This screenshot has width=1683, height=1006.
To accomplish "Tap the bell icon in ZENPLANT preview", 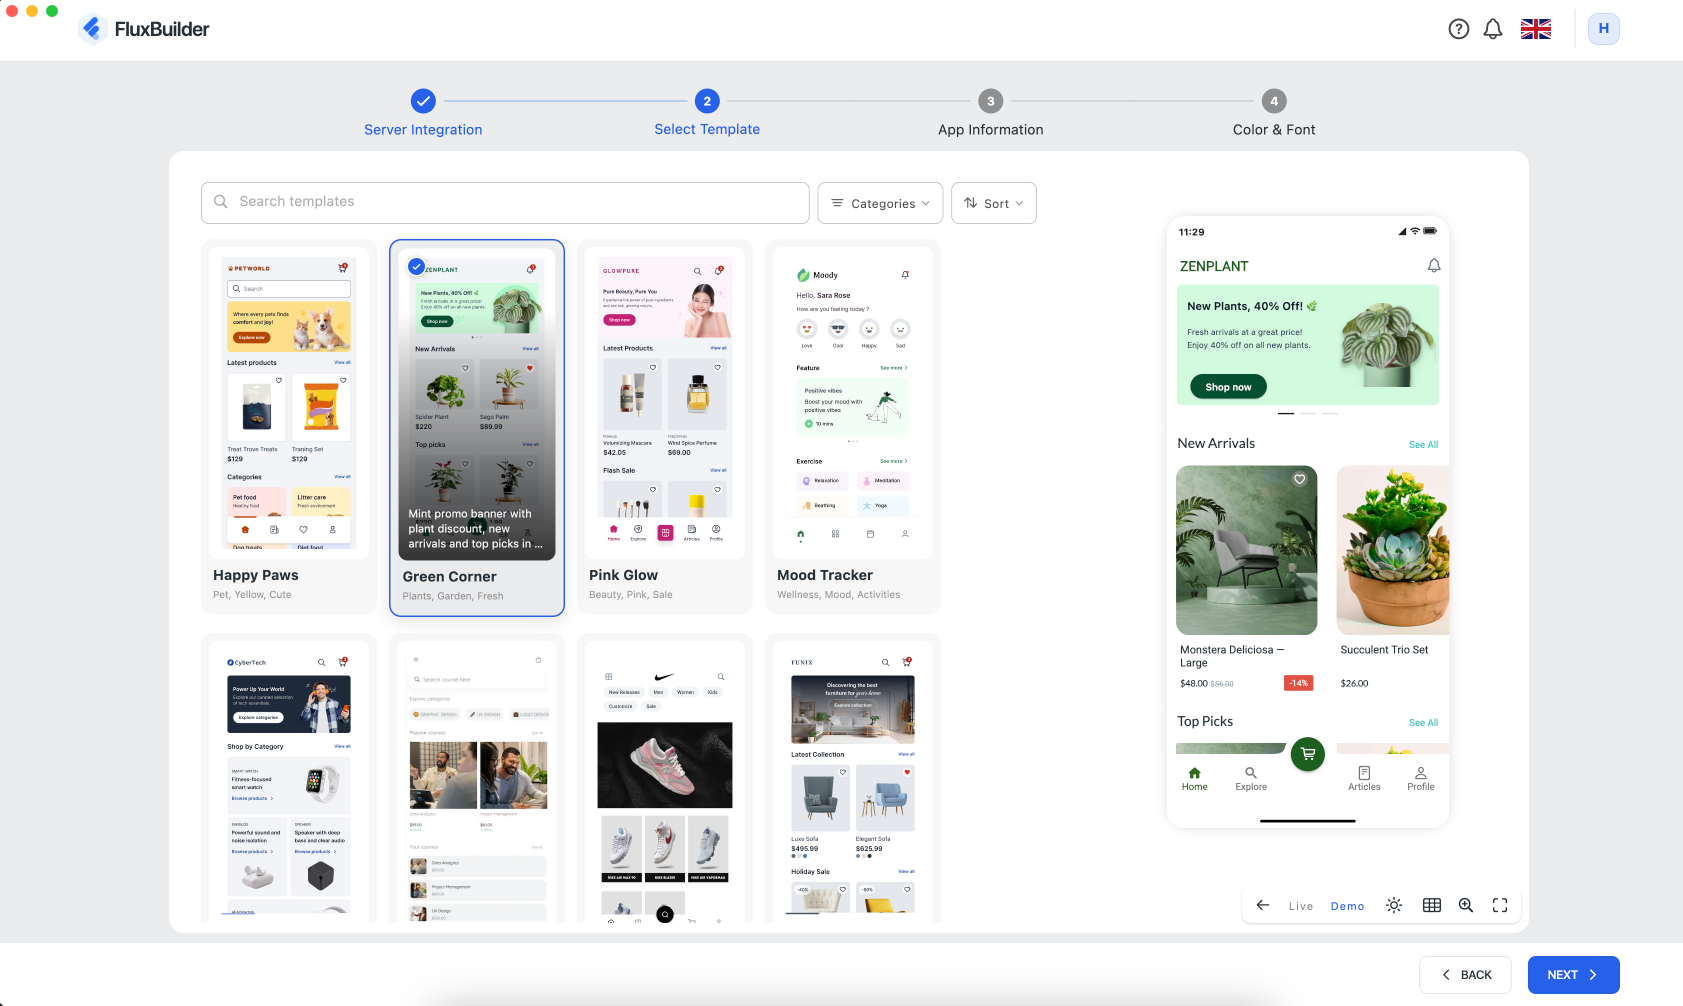I will pyautogui.click(x=1434, y=265).
